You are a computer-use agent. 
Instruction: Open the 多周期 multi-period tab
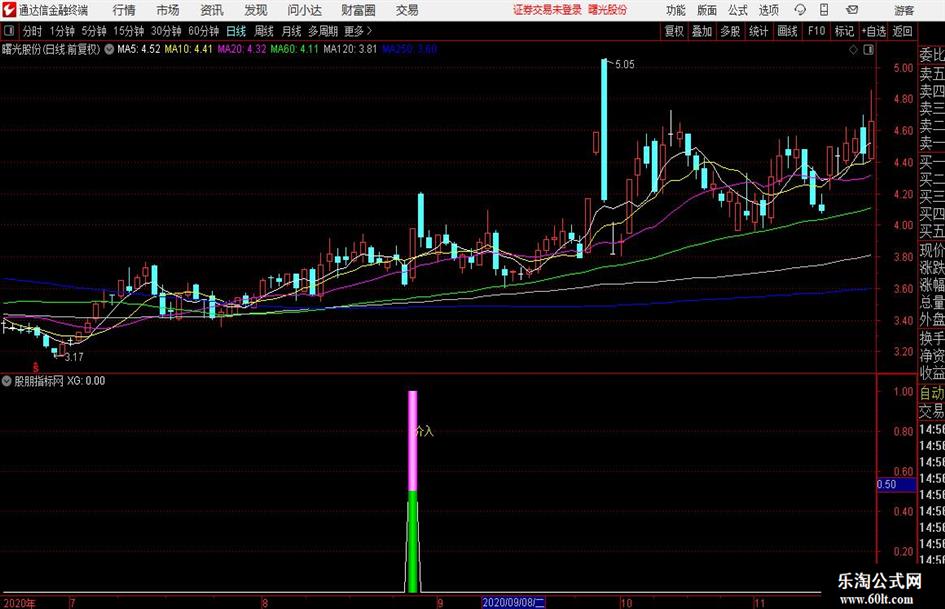click(323, 31)
